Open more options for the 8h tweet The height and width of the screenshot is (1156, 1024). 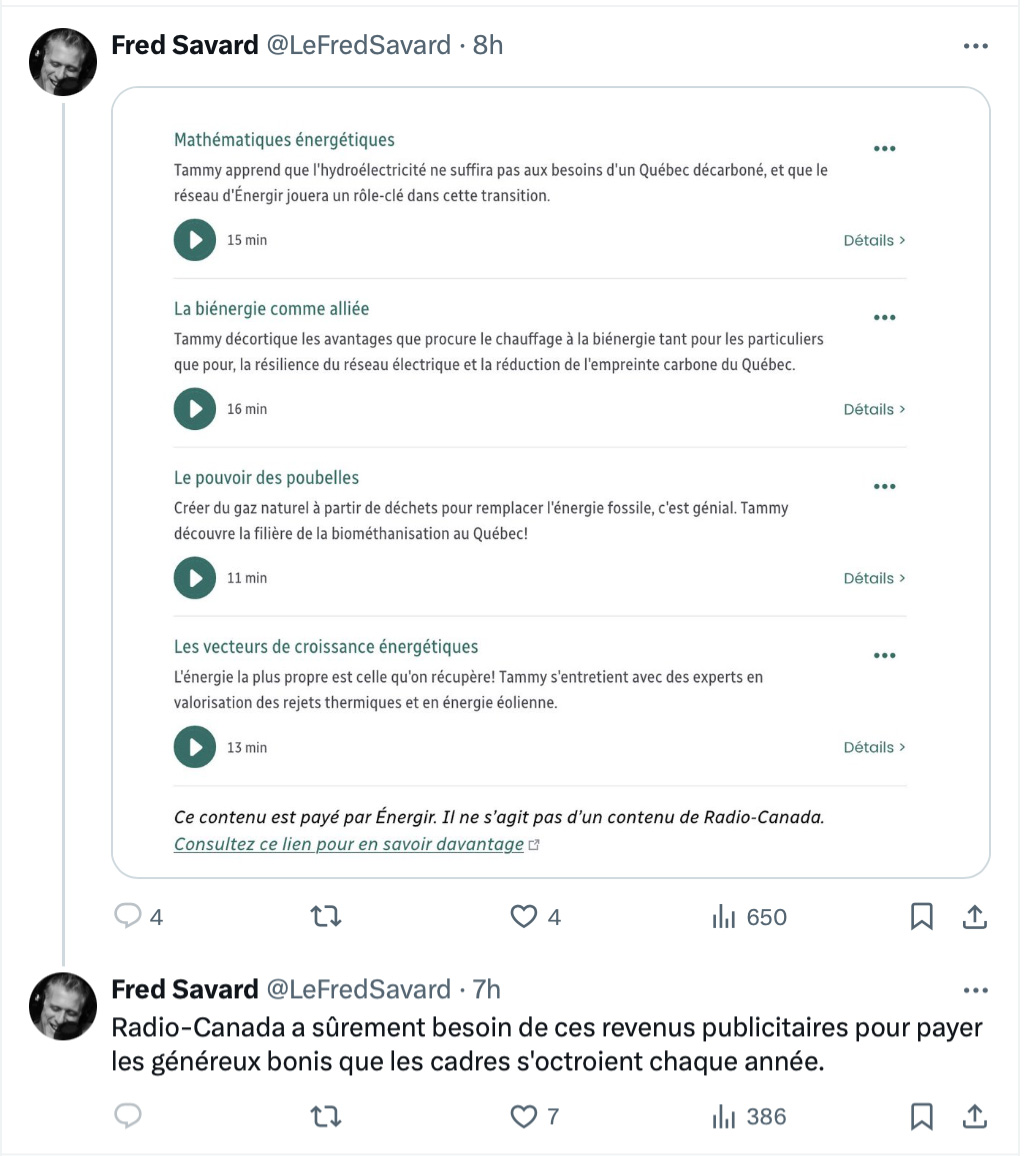click(975, 46)
